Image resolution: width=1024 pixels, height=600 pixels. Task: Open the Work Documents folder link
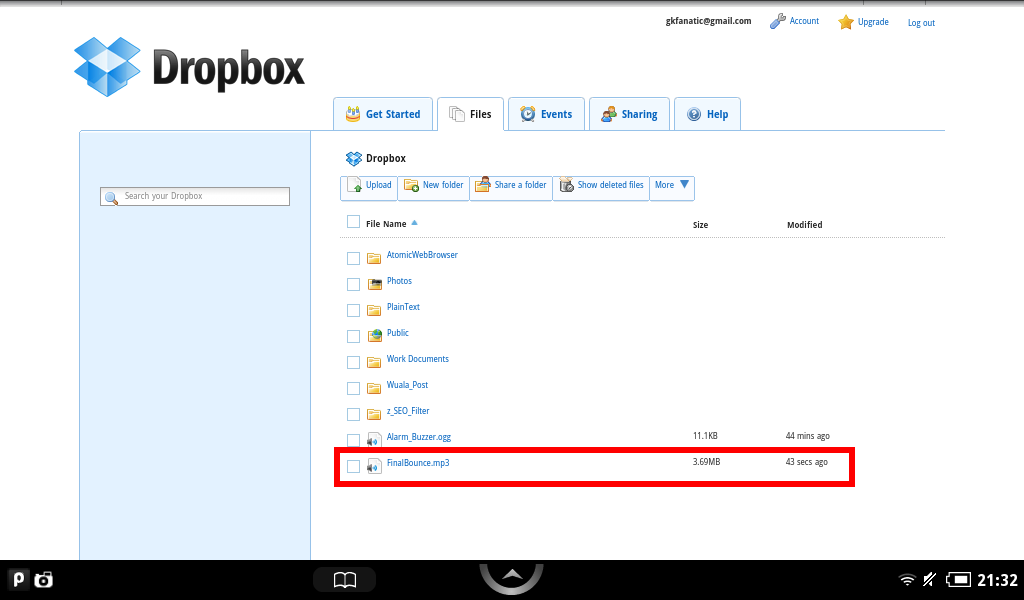pos(417,359)
